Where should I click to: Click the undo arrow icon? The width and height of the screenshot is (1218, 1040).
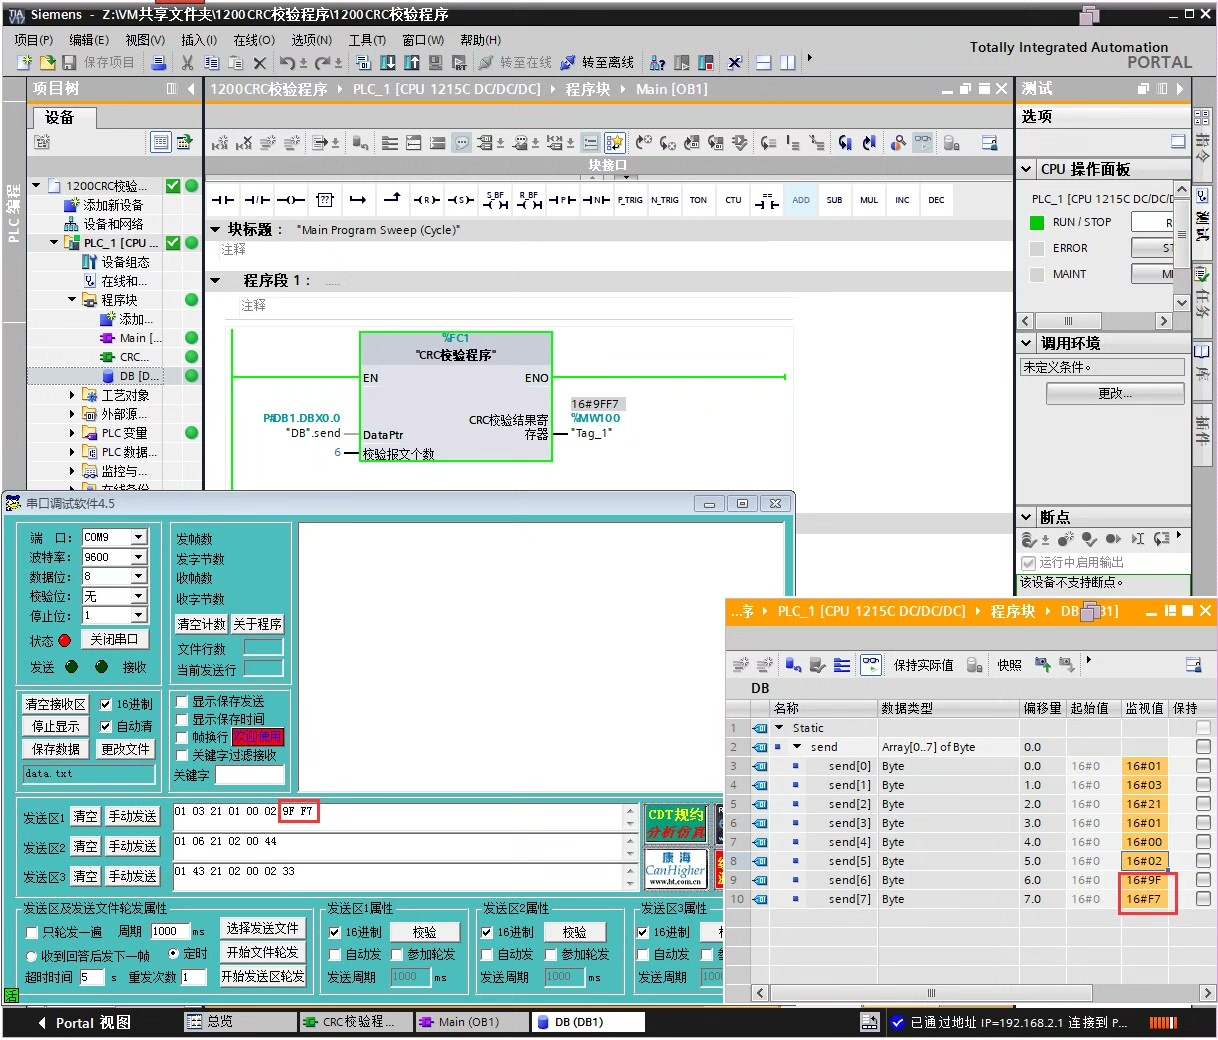pyautogui.click(x=288, y=62)
